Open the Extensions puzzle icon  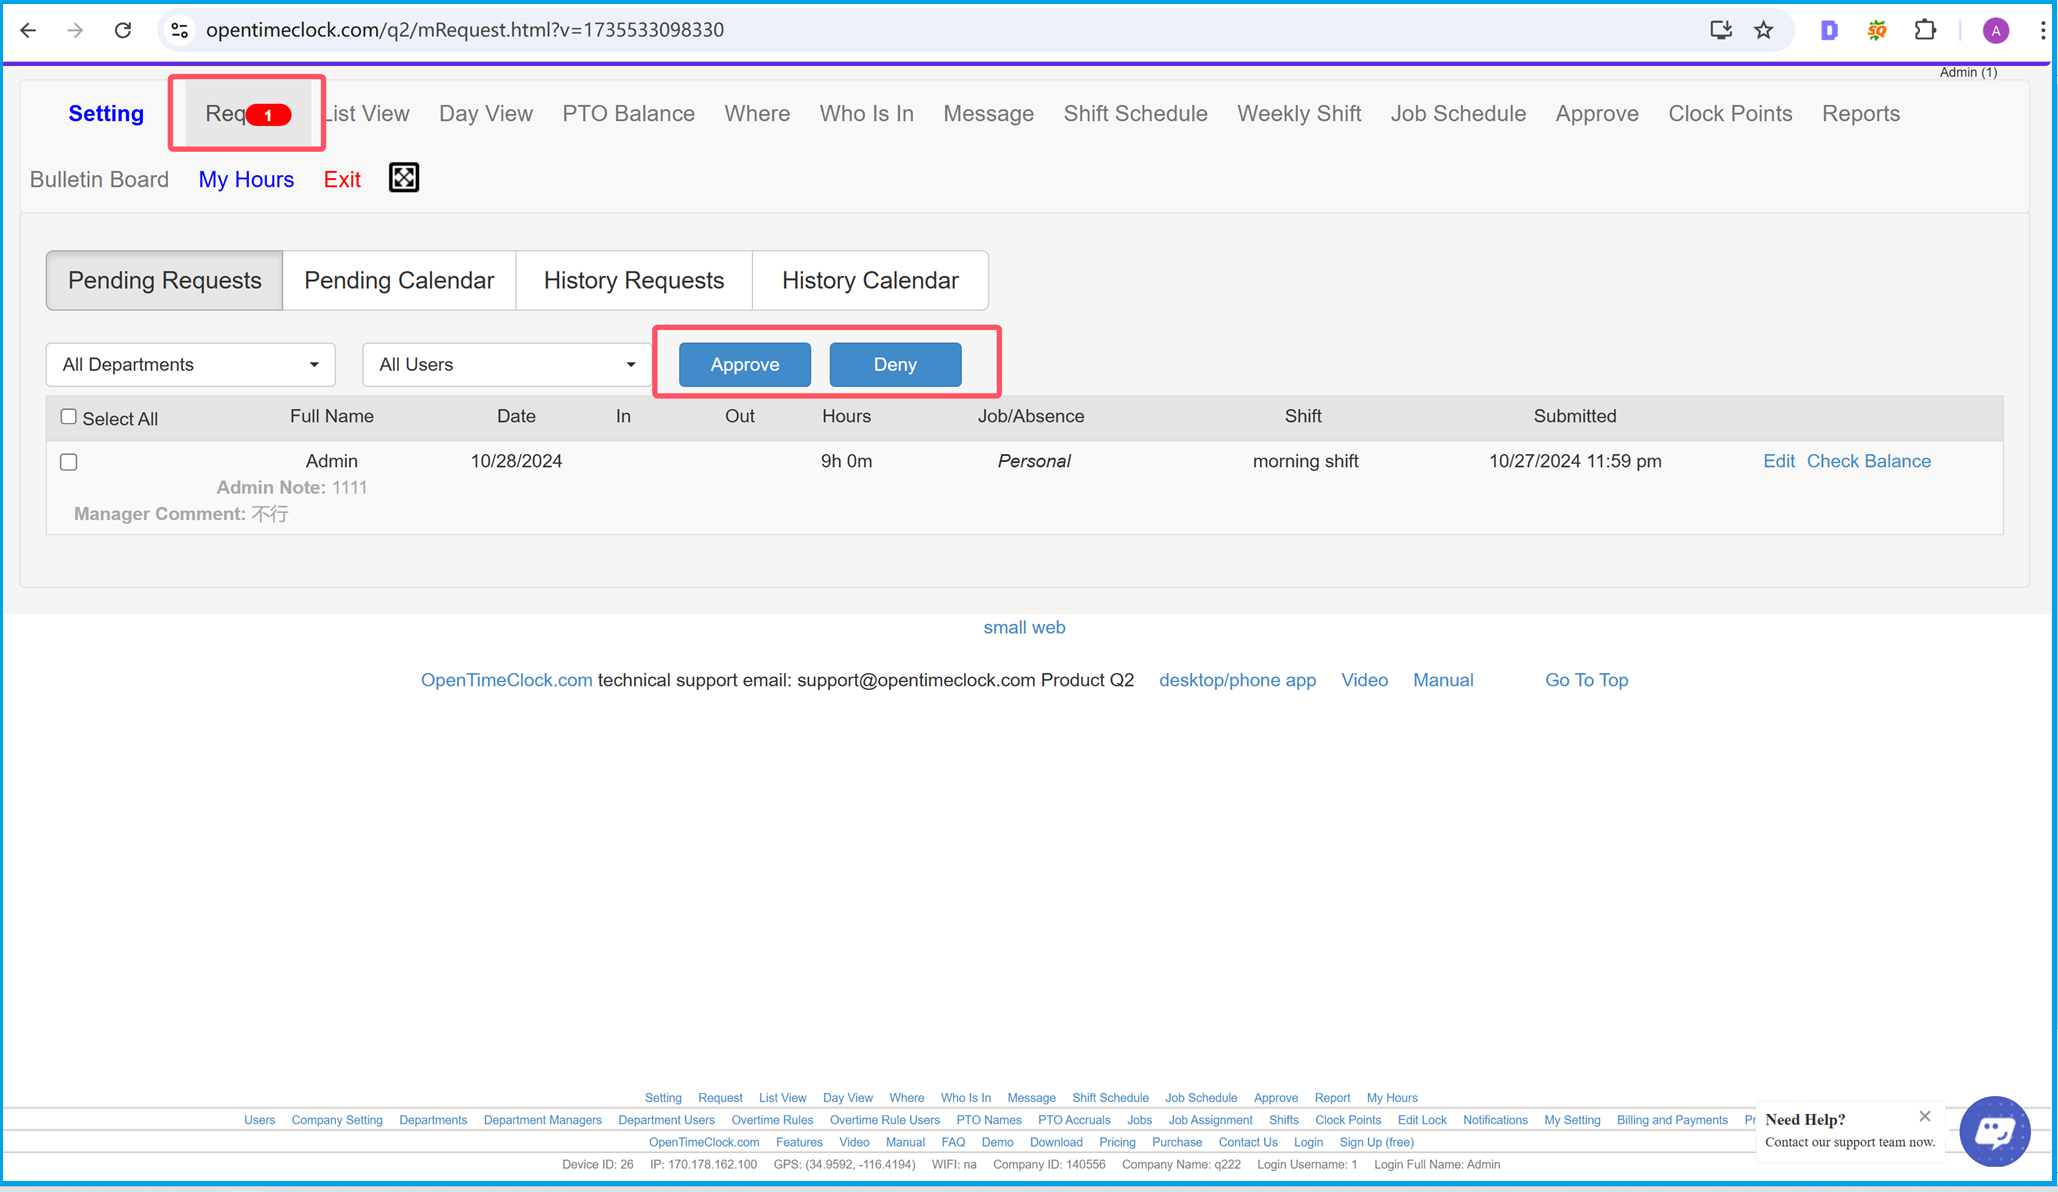point(1925,30)
